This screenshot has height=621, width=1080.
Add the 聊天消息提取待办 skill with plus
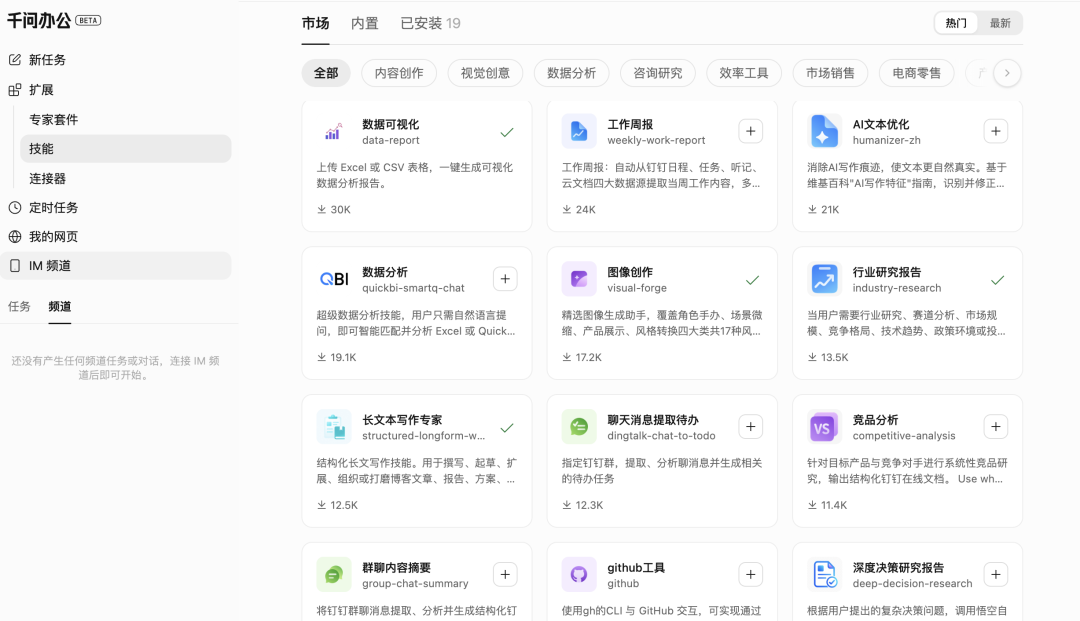750,427
